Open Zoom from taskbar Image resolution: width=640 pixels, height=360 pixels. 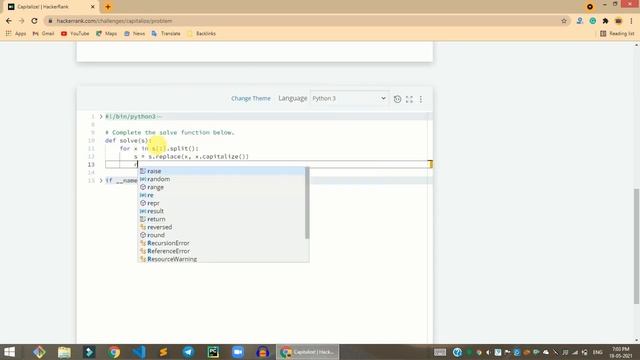click(x=238, y=352)
